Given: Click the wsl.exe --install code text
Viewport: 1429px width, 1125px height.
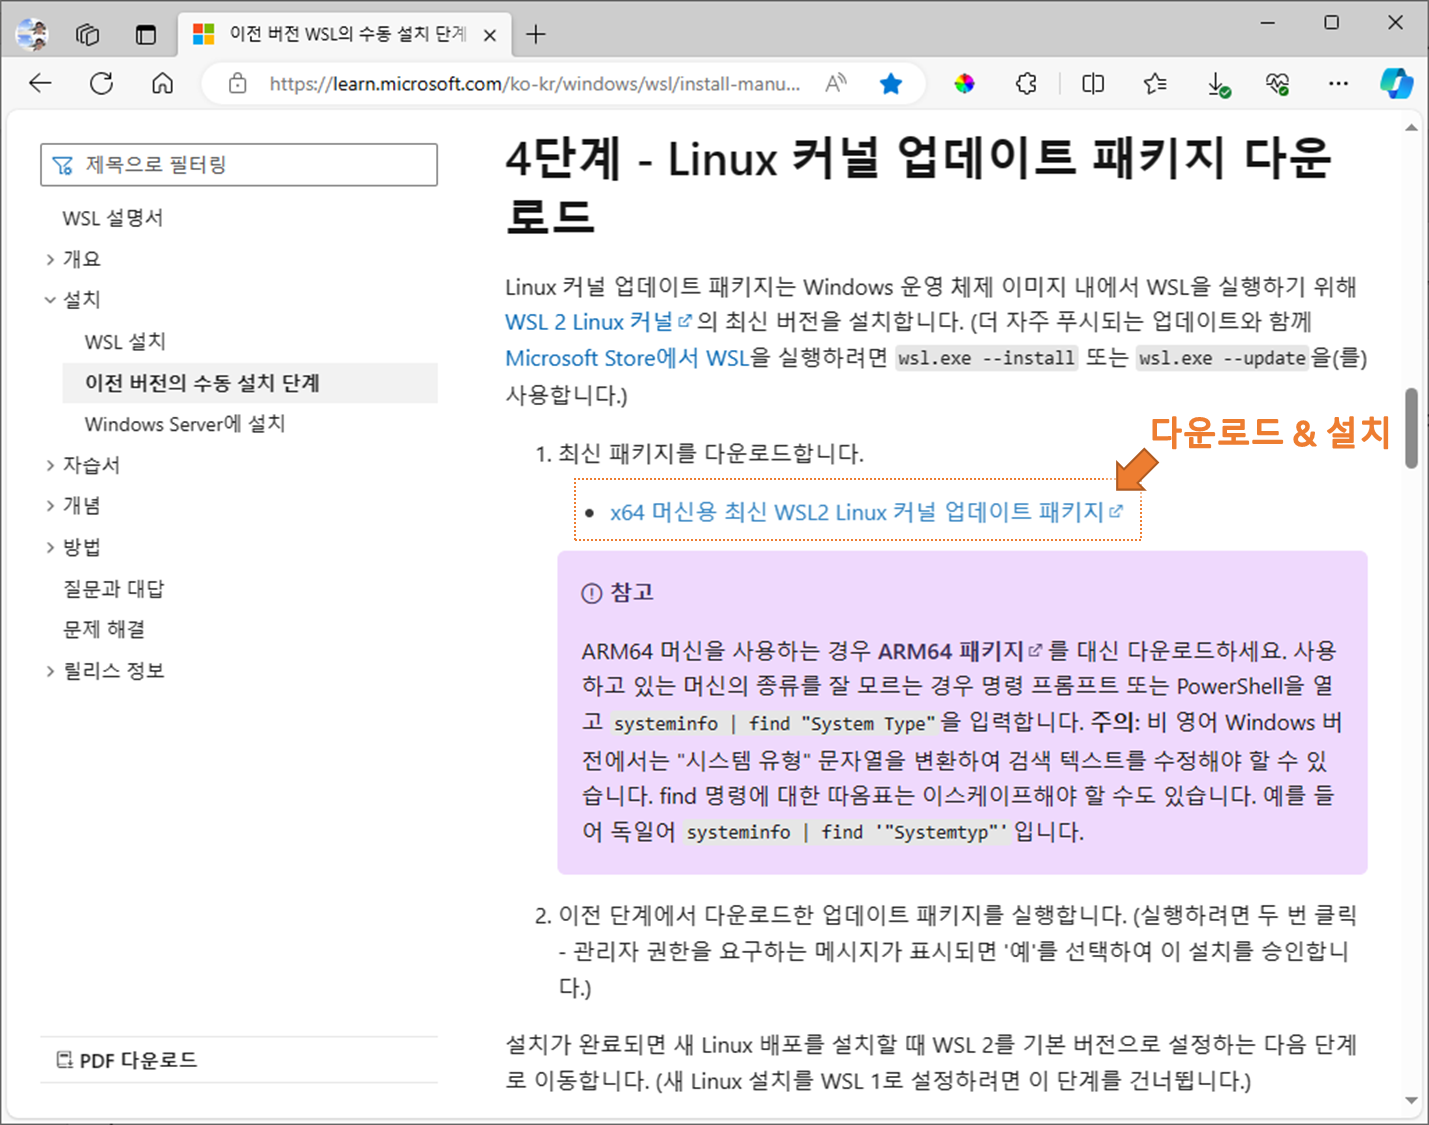Looking at the screenshot, I should click(x=986, y=358).
